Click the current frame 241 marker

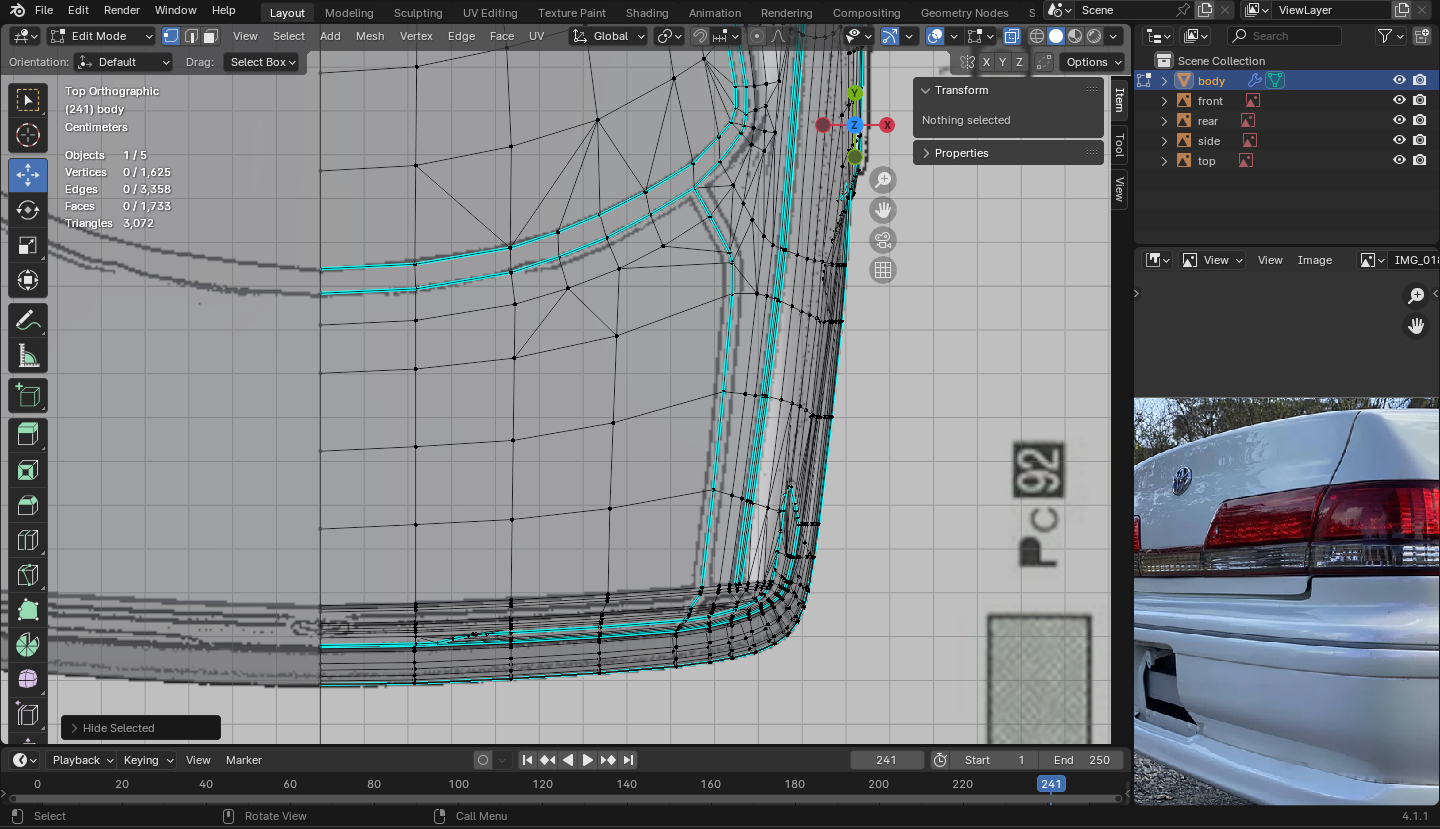pos(1051,784)
